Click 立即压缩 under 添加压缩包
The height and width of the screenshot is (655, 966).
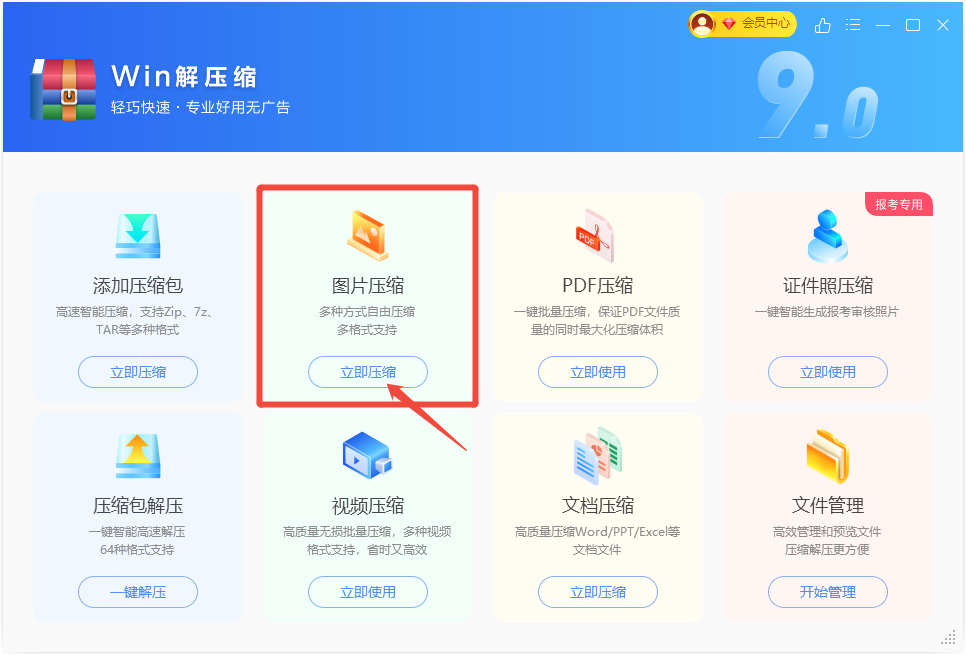(138, 372)
